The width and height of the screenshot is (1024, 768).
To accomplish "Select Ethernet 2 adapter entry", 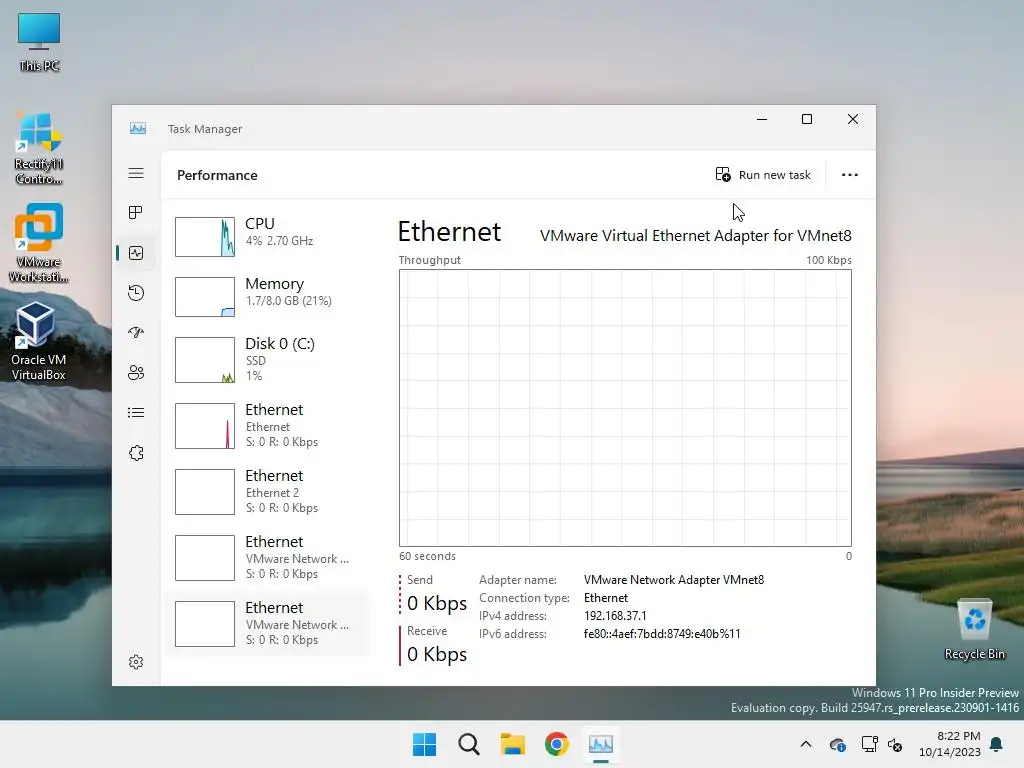I will tap(268, 491).
